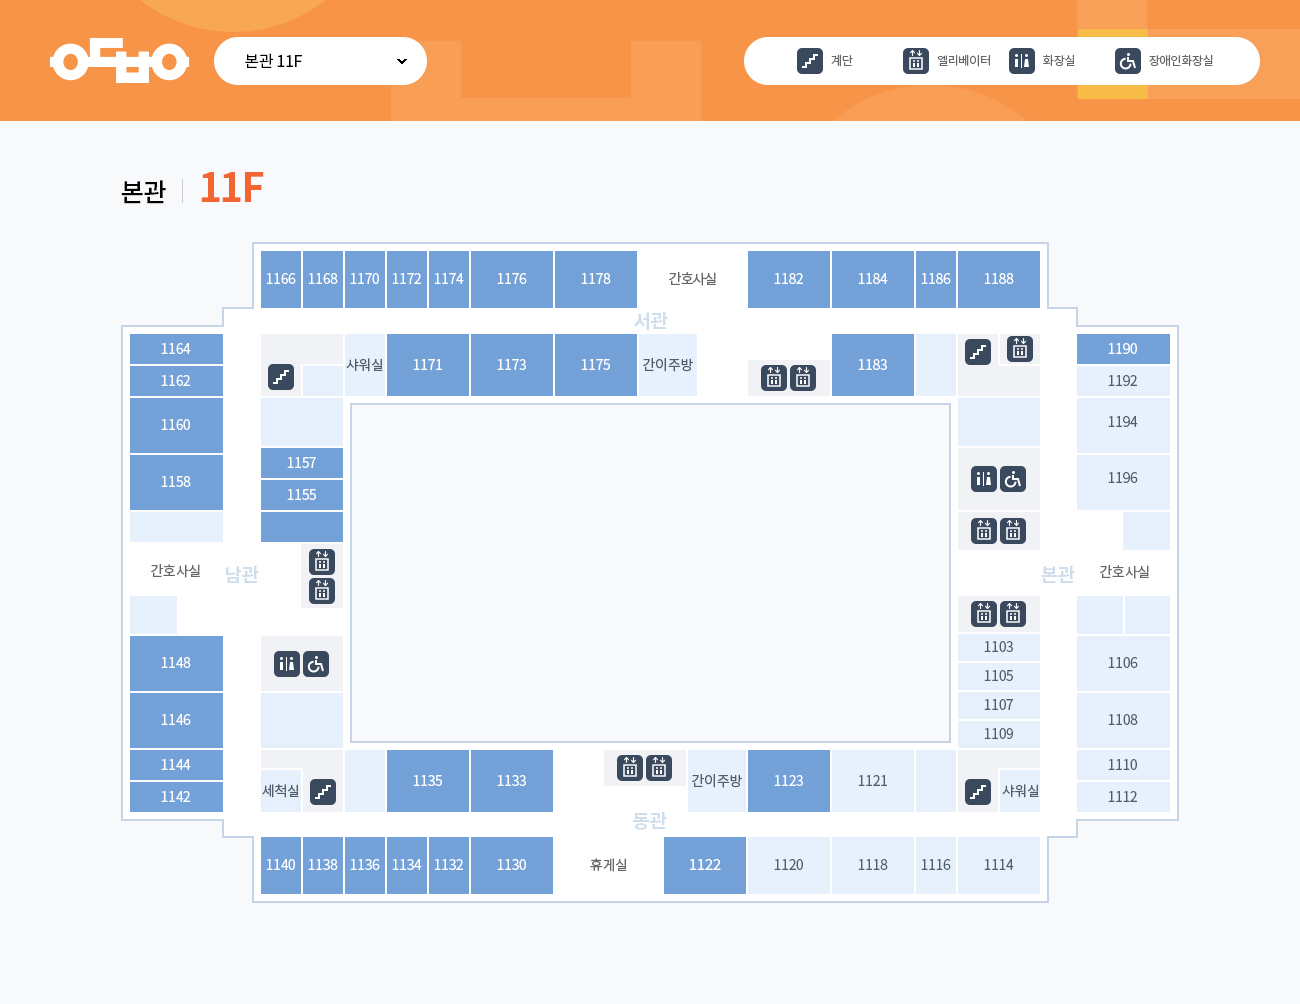Click the 간호사실 label beside 남관
The image size is (1300, 1004).
pyautogui.click(x=176, y=571)
